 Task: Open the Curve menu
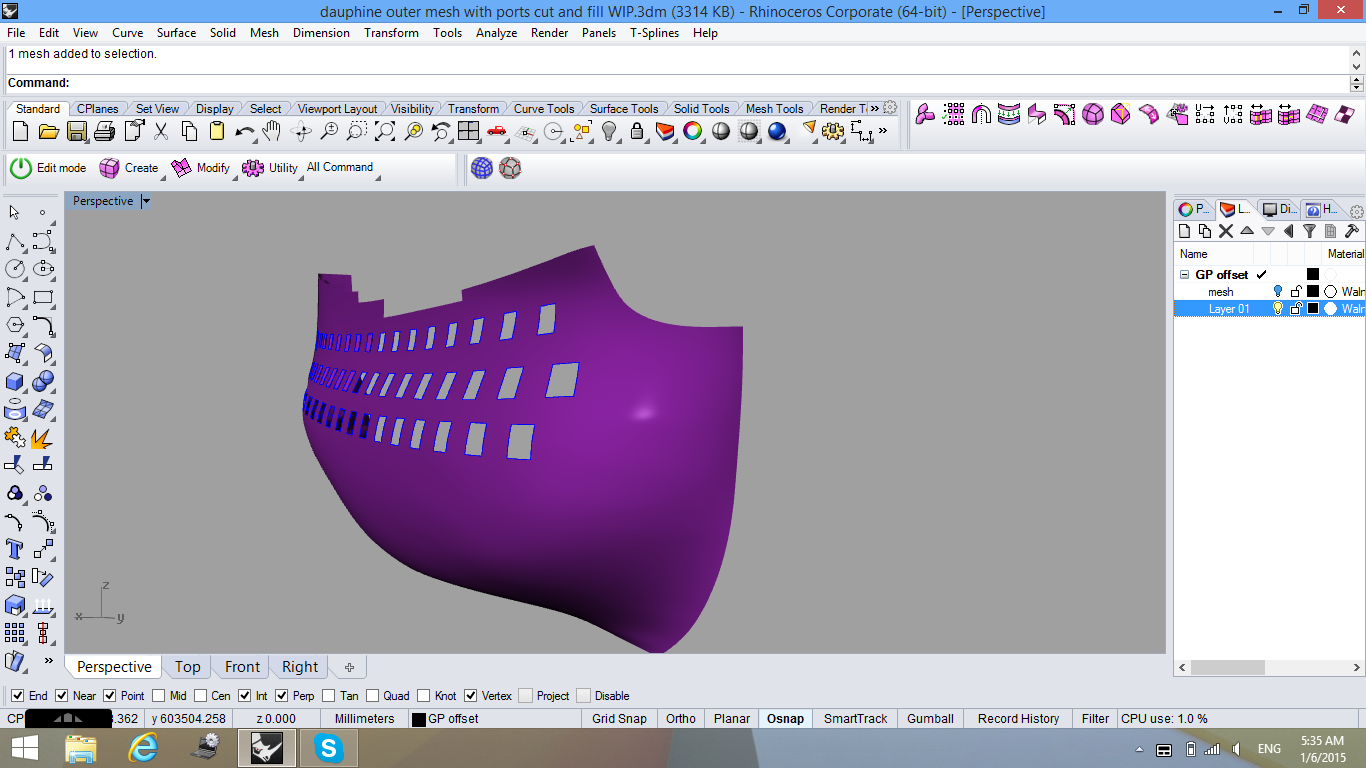point(127,33)
